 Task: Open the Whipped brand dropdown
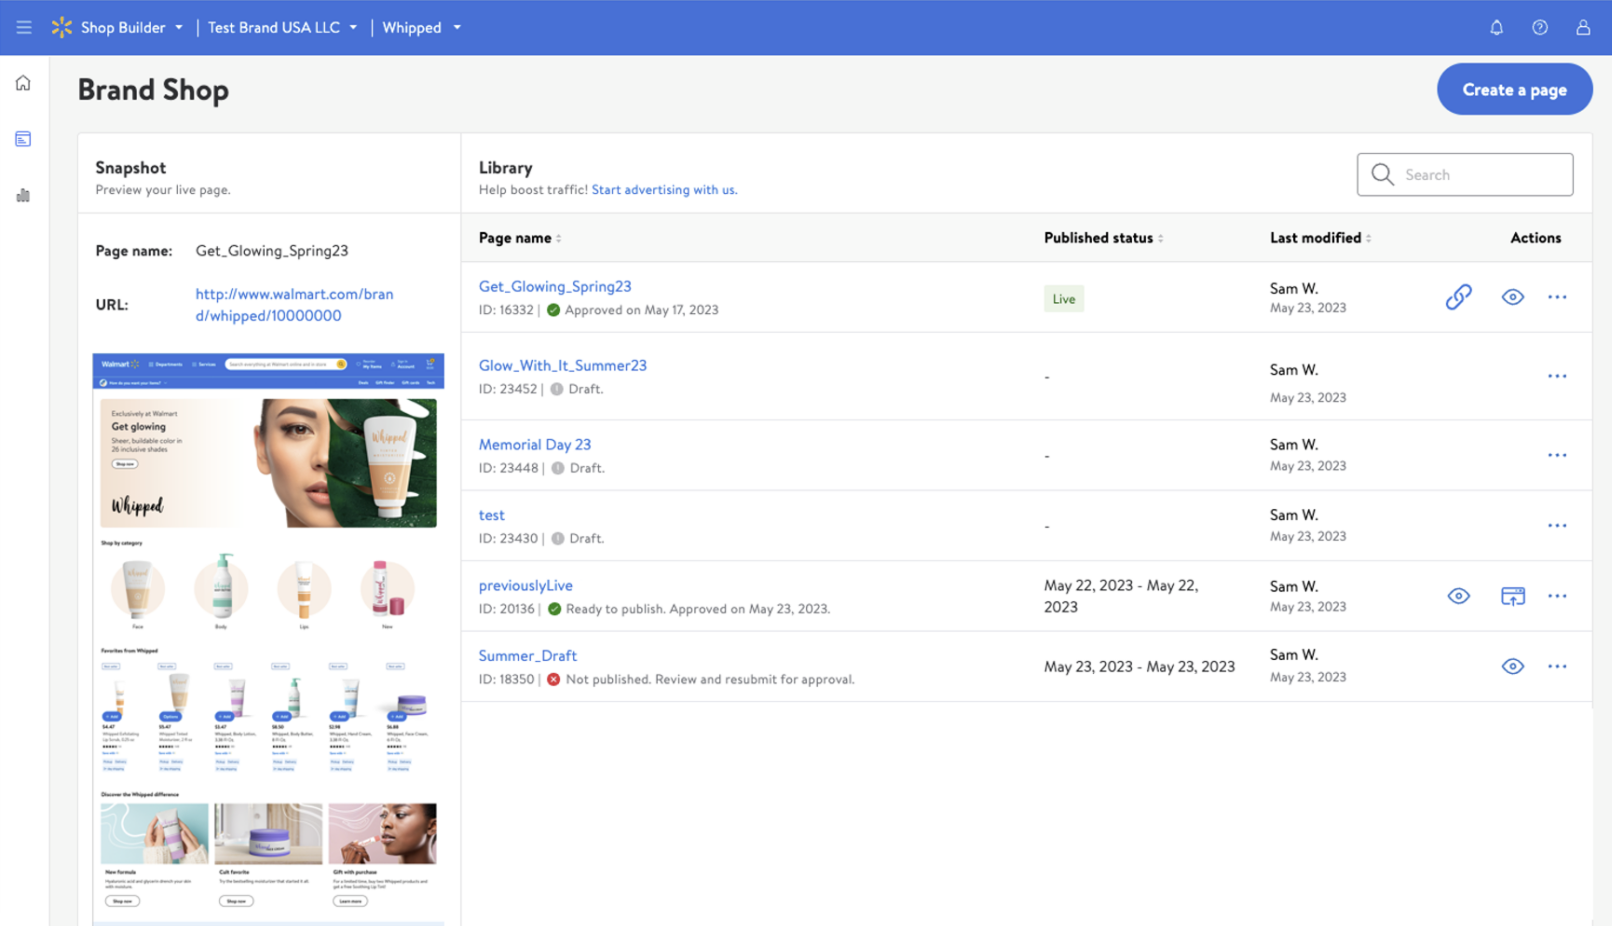pyautogui.click(x=456, y=27)
